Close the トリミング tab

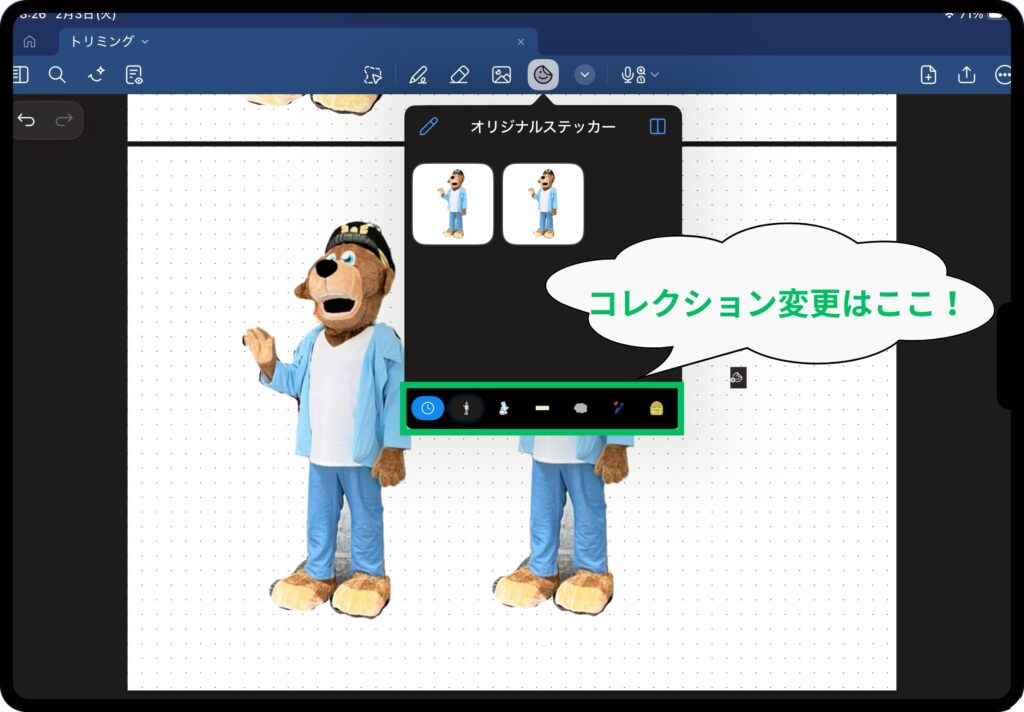tap(520, 42)
